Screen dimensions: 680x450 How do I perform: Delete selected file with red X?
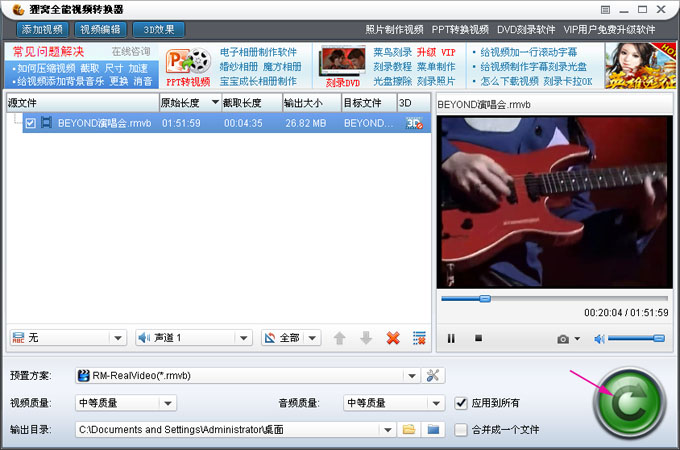tap(393, 338)
